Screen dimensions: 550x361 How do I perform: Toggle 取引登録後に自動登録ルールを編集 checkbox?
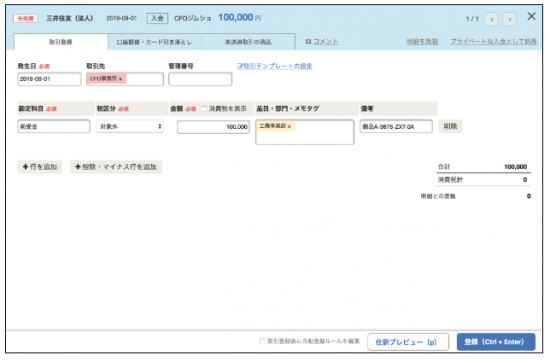262,341
